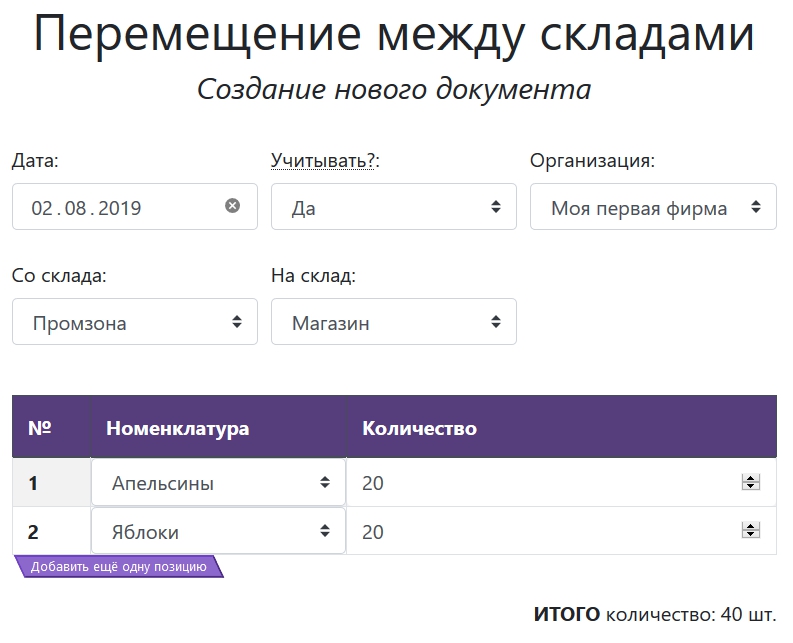This screenshot has width=793, height=643.
Task: Increase quantity for Яблоки row
Action: point(750,527)
